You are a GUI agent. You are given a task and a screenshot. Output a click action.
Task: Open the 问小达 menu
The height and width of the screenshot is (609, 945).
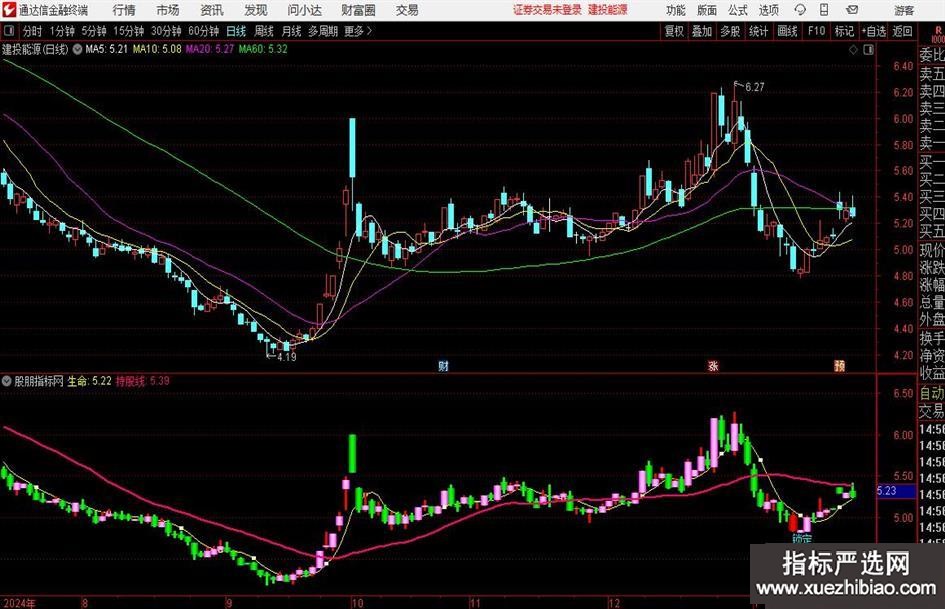pyautogui.click(x=304, y=10)
